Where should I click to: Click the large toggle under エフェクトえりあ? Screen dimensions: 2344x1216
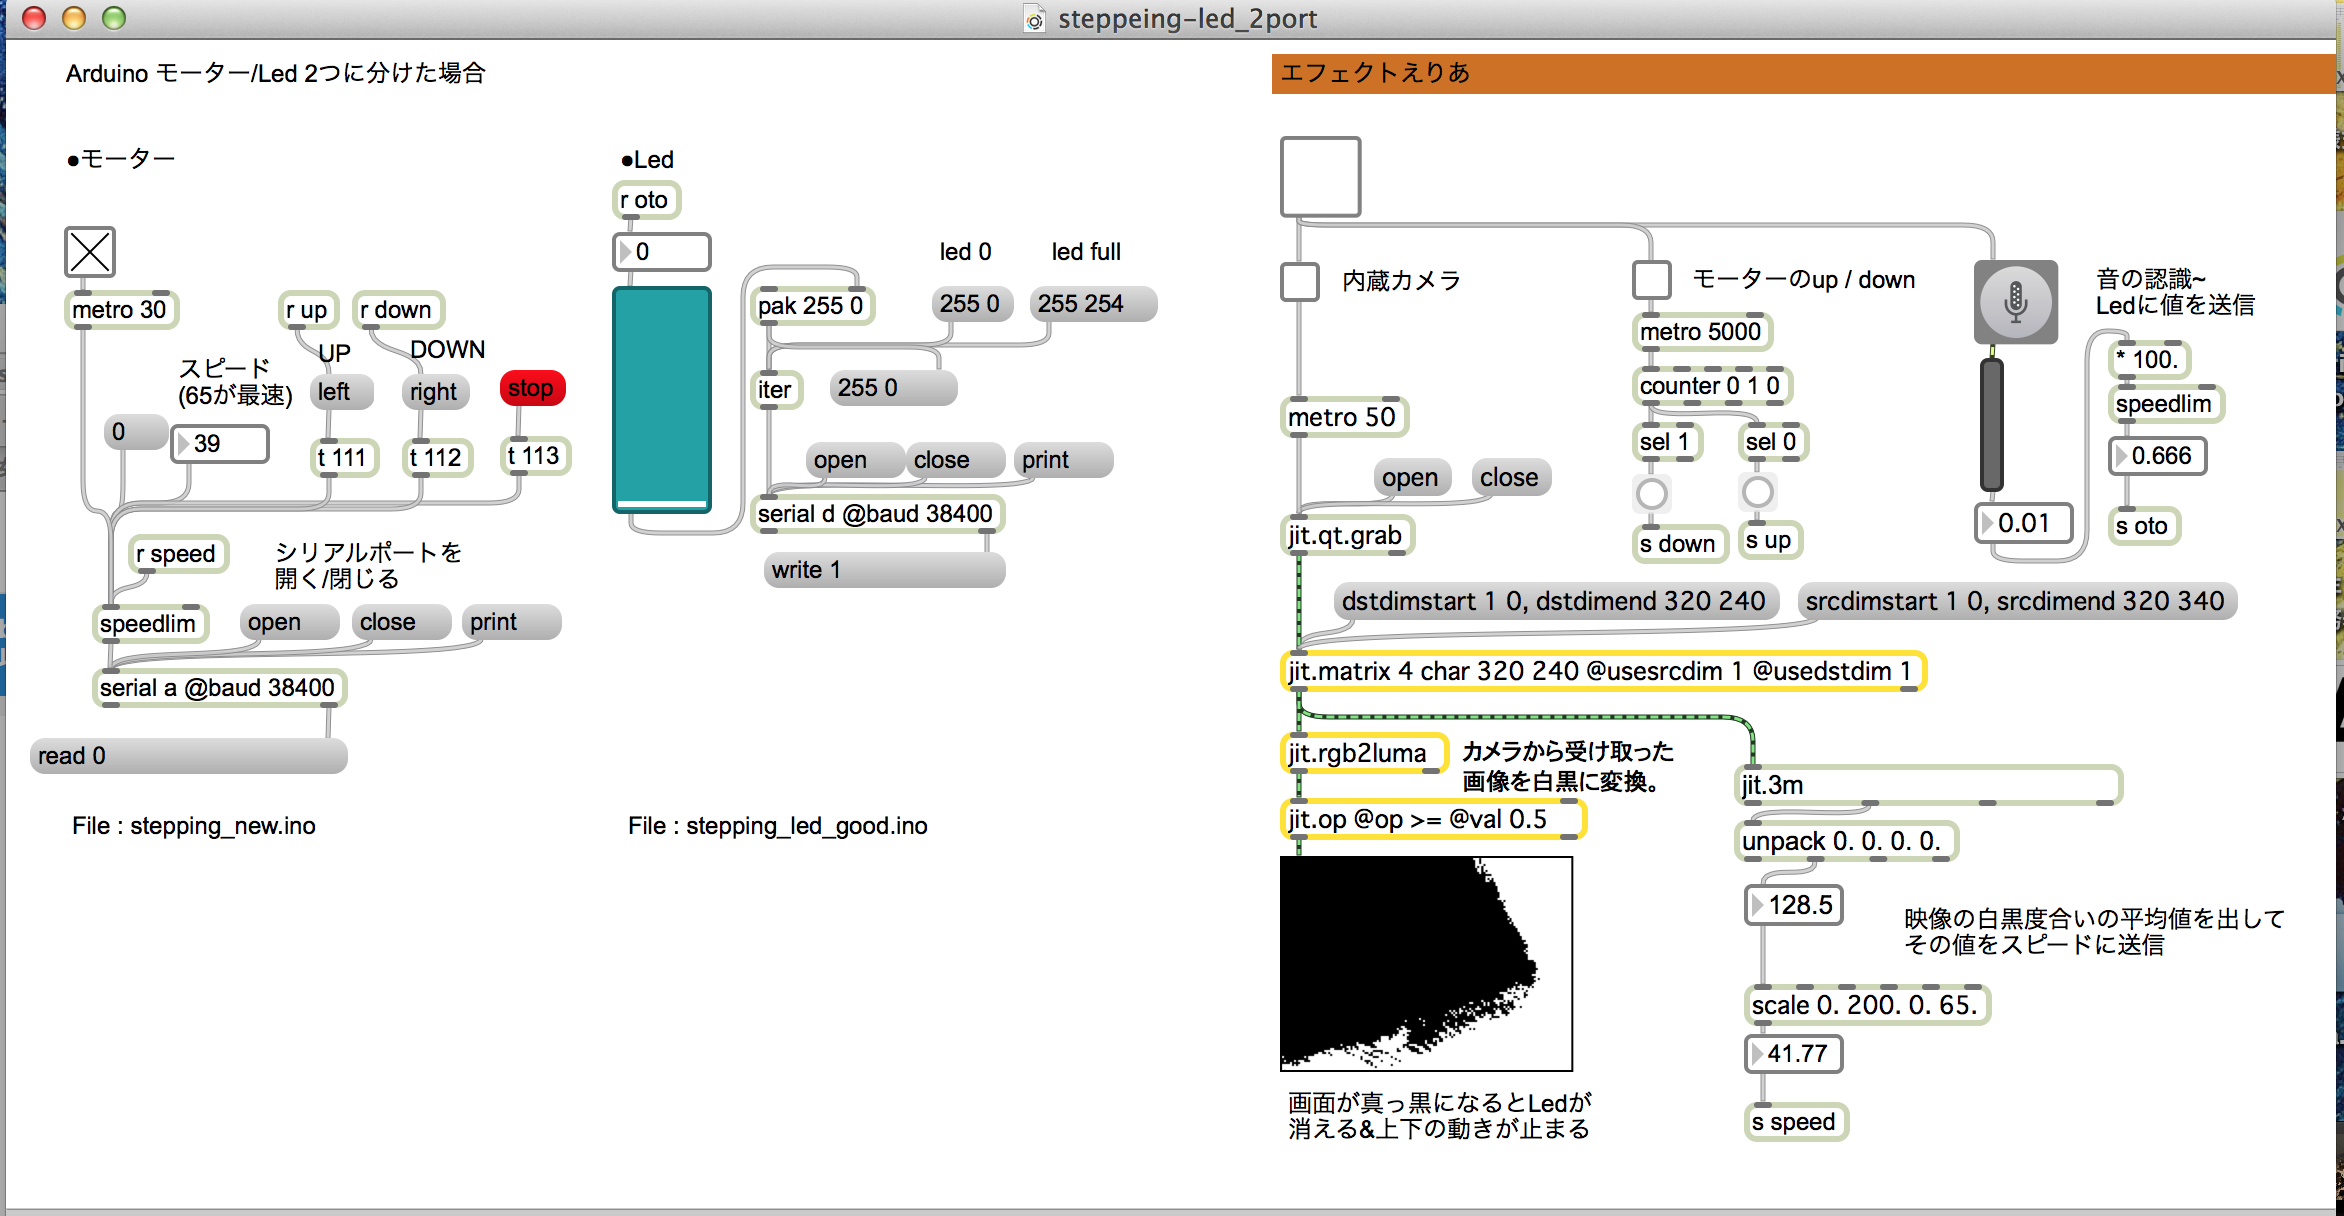[x=1320, y=177]
